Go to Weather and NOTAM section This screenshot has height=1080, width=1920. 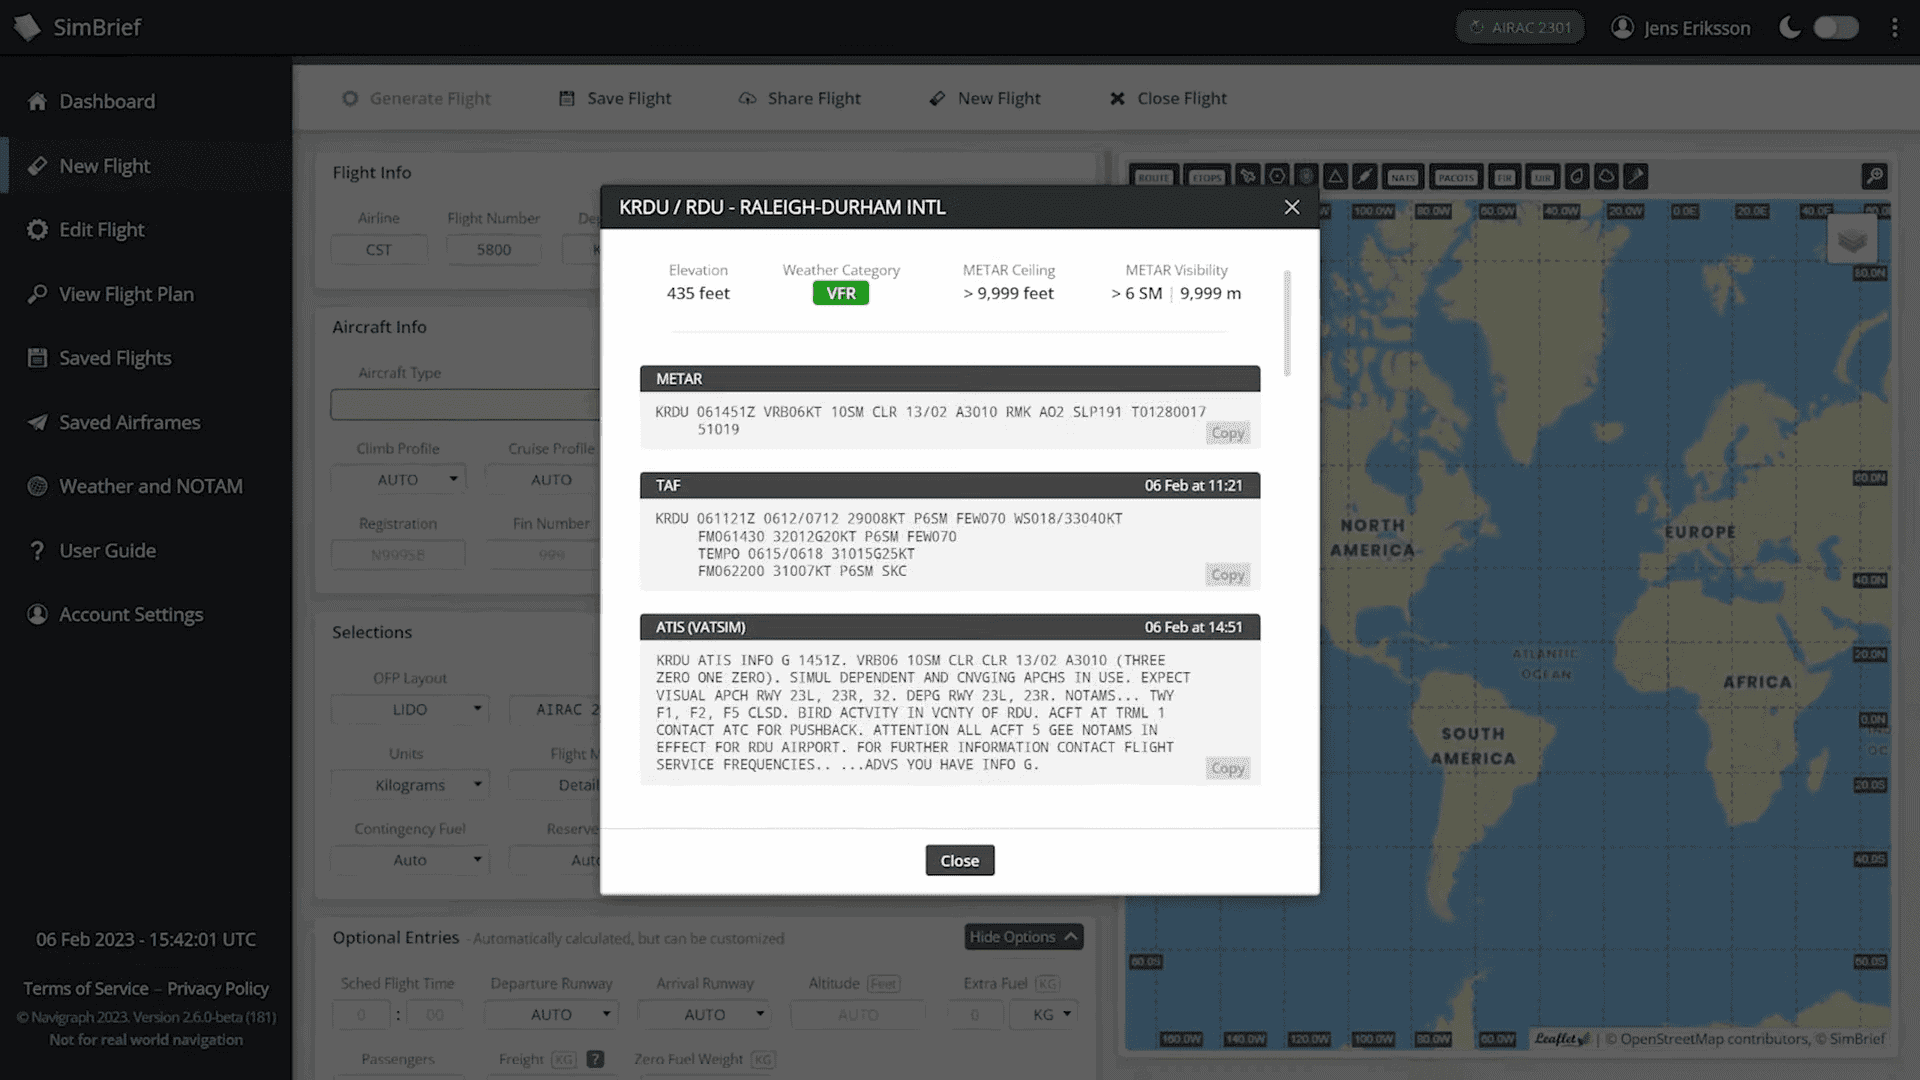(150, 486)
